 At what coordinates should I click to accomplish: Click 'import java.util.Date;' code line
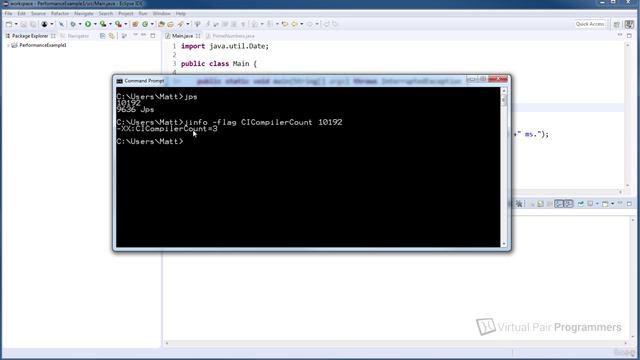(225, 47)
